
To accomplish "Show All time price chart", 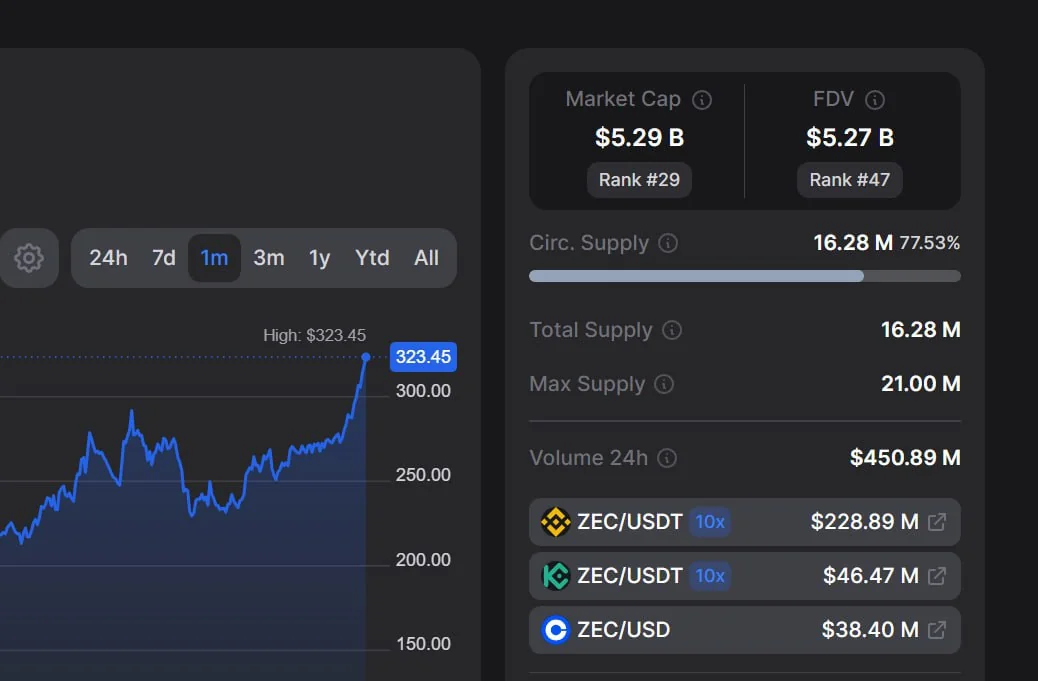I will [x=426, y=258].
